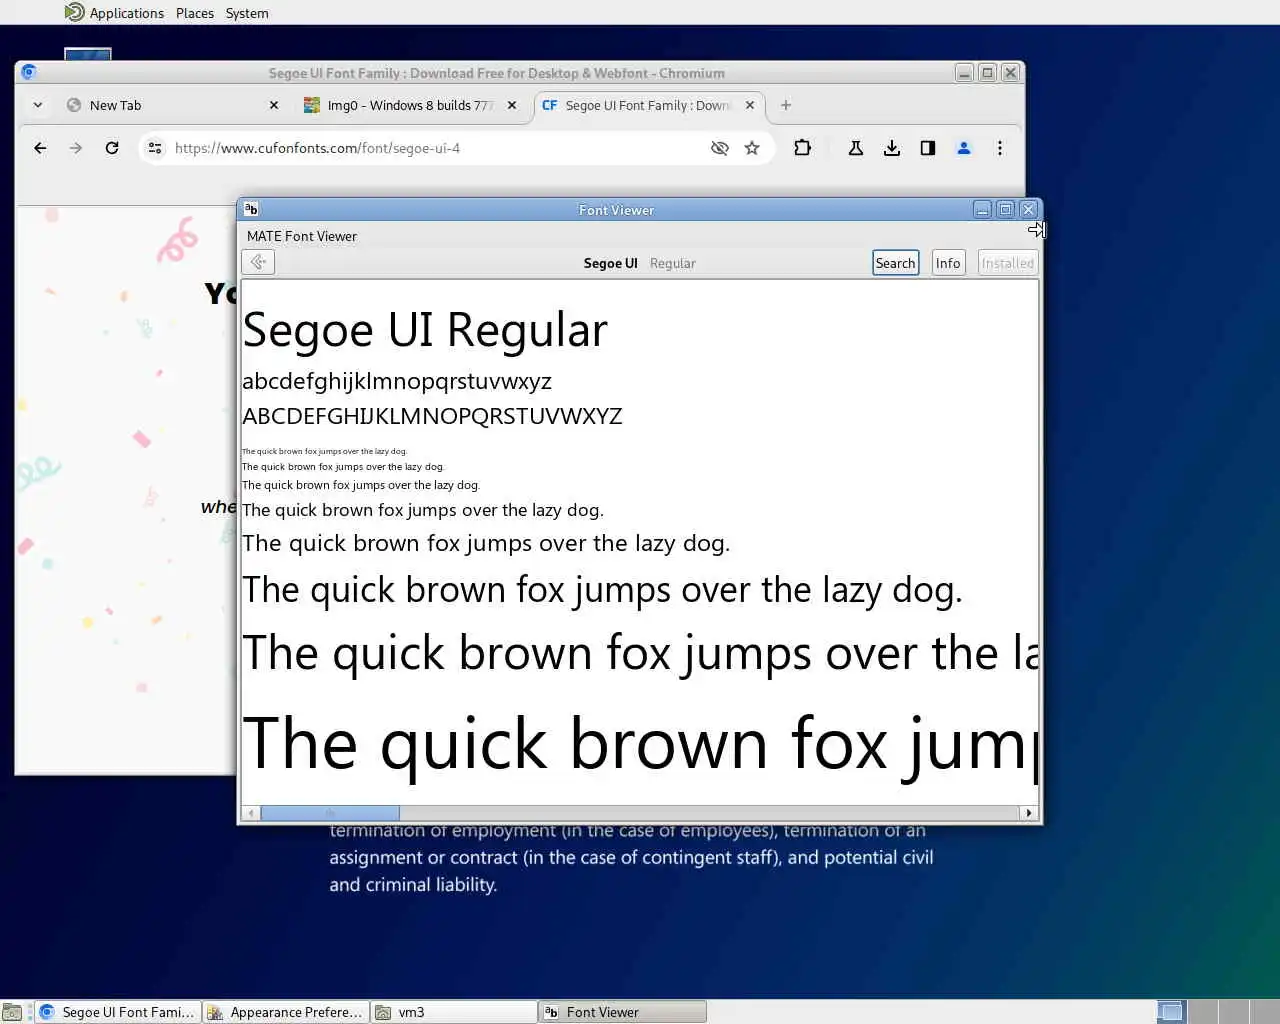Image resolution: width=1280 pixels, height=1024 pixels.
Task: Minimize the Font Viewer window
Action: tap(982, 209)
